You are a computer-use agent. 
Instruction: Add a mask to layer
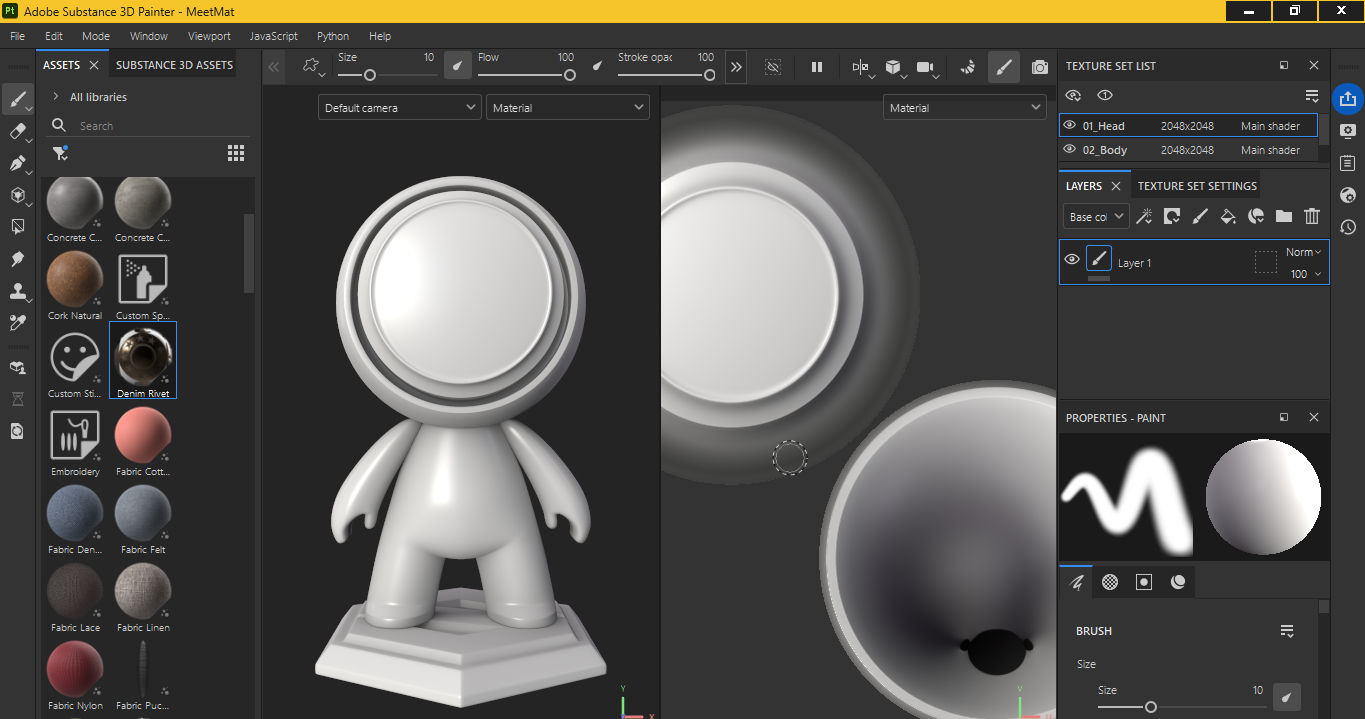[1172, 216]
